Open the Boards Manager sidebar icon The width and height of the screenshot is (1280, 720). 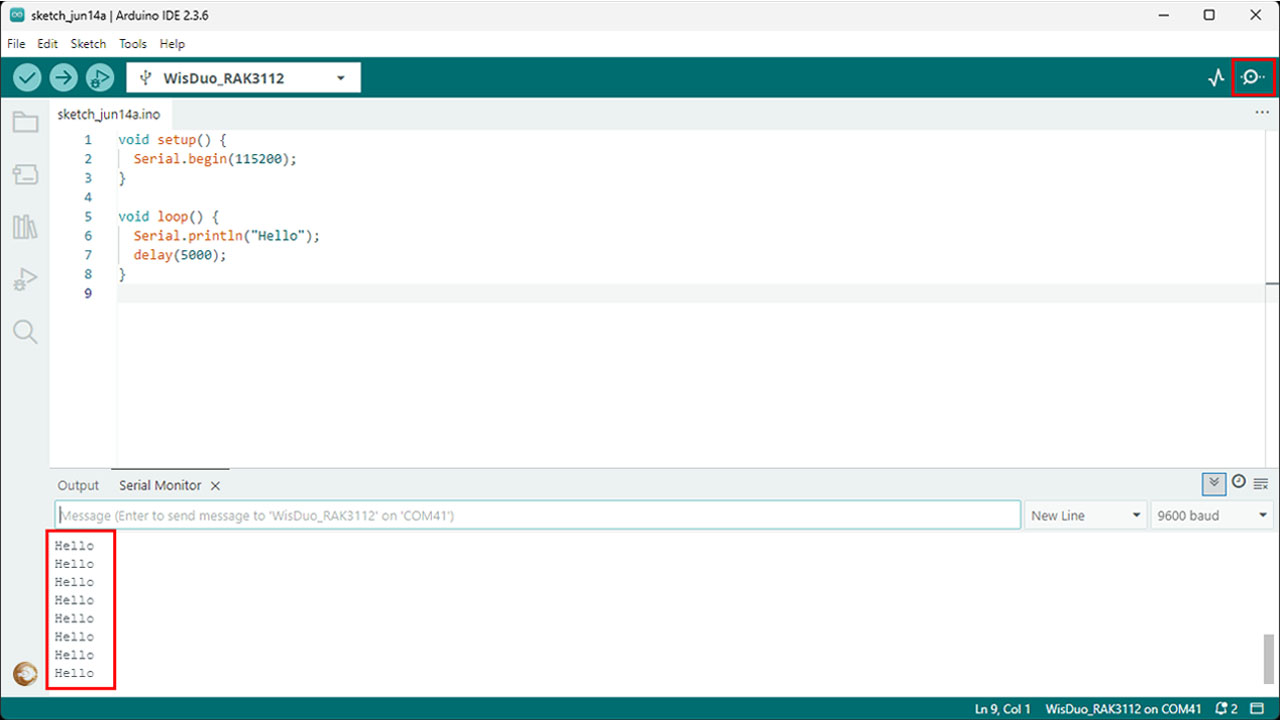[x=25, y=175]
